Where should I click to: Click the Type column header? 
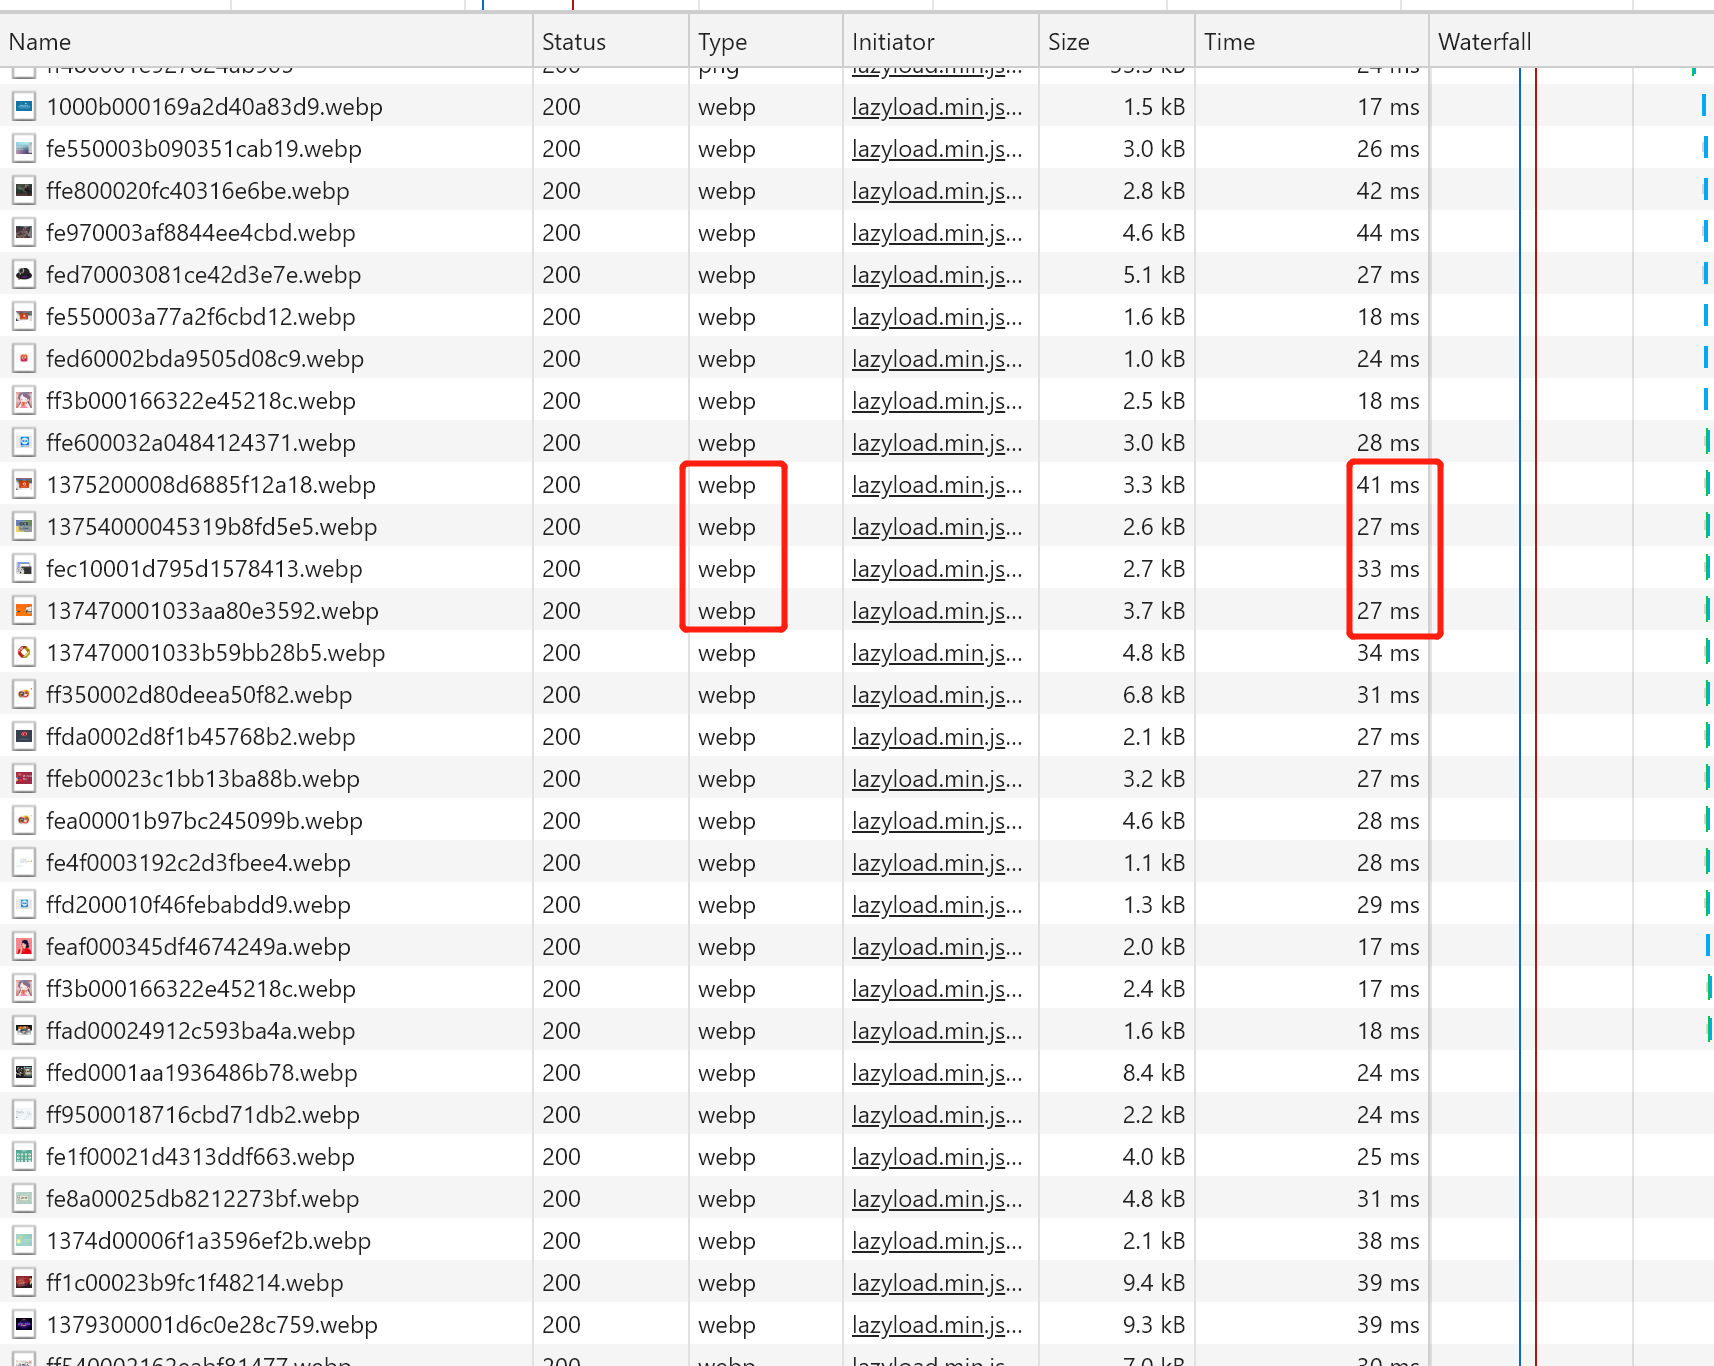722,42
